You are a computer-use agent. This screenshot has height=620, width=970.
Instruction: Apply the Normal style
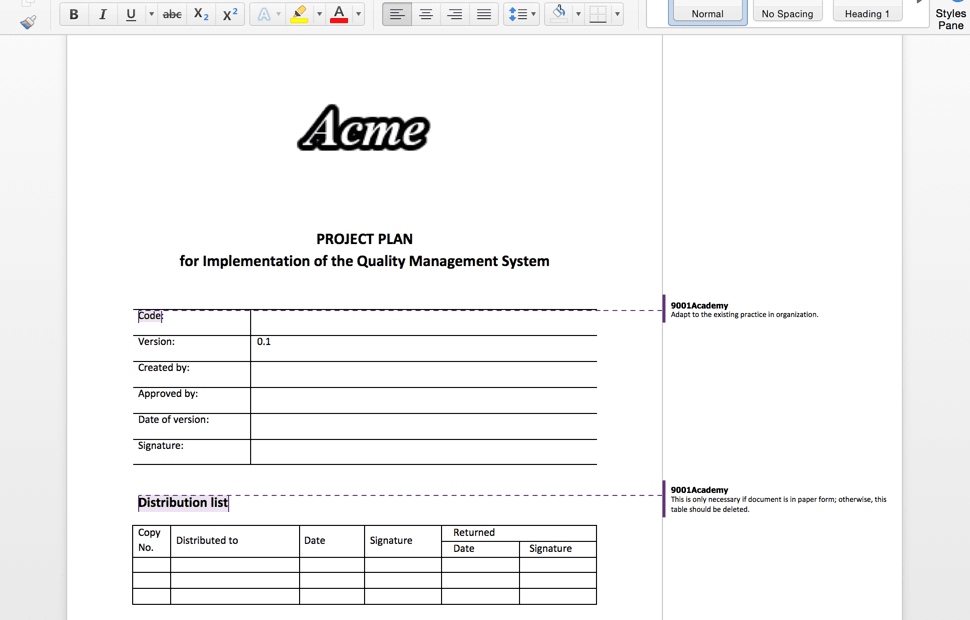[x=707, y=12]
